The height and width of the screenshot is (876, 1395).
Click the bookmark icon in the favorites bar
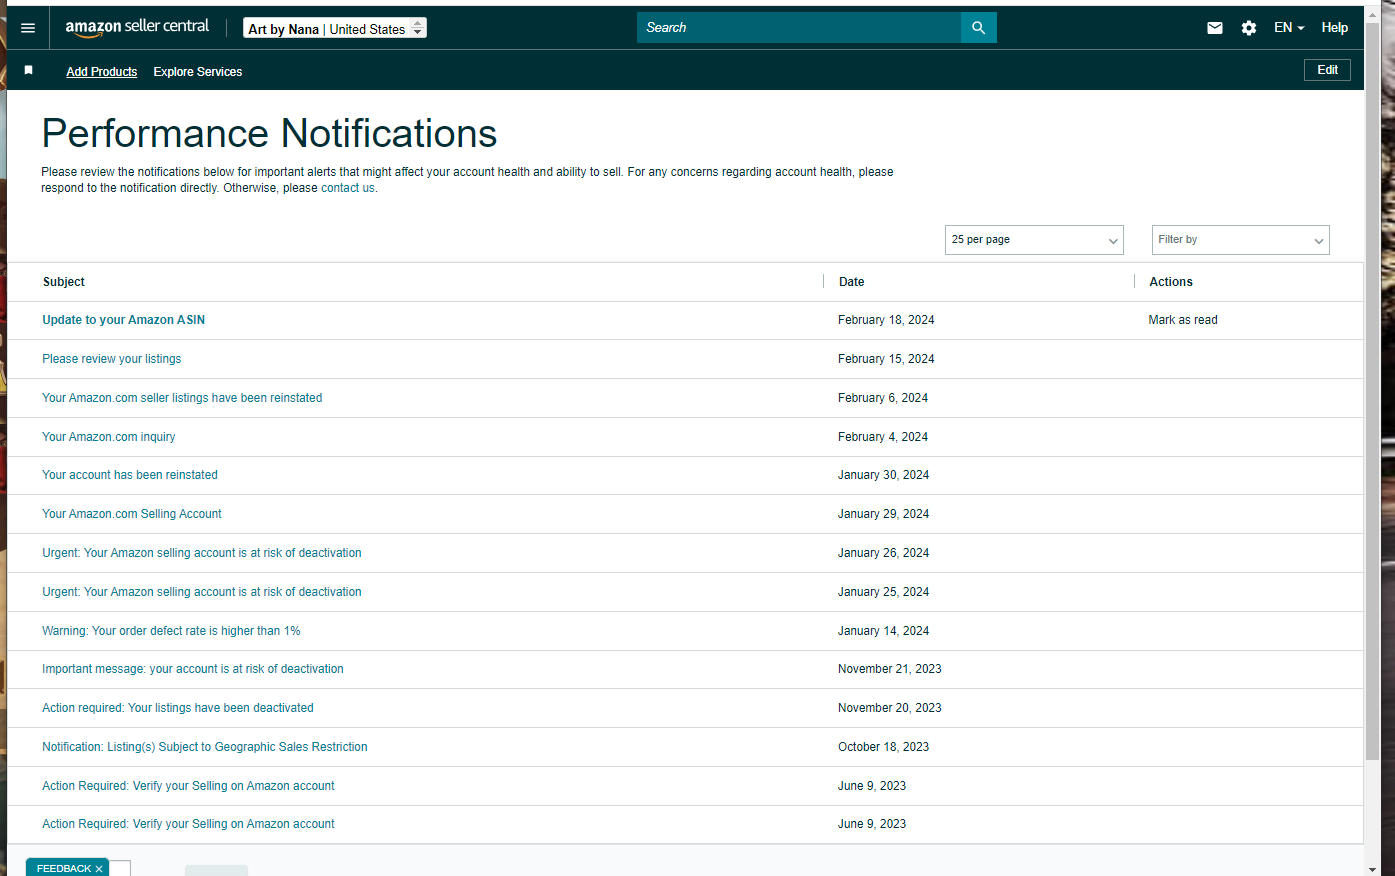tap(29, 70)
